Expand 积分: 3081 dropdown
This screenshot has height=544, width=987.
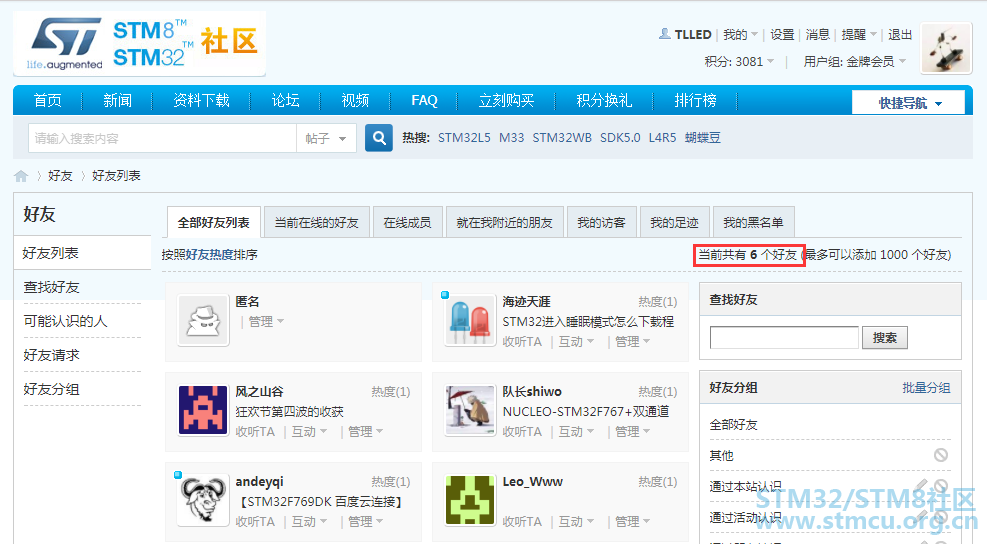(x=740, y=61)
